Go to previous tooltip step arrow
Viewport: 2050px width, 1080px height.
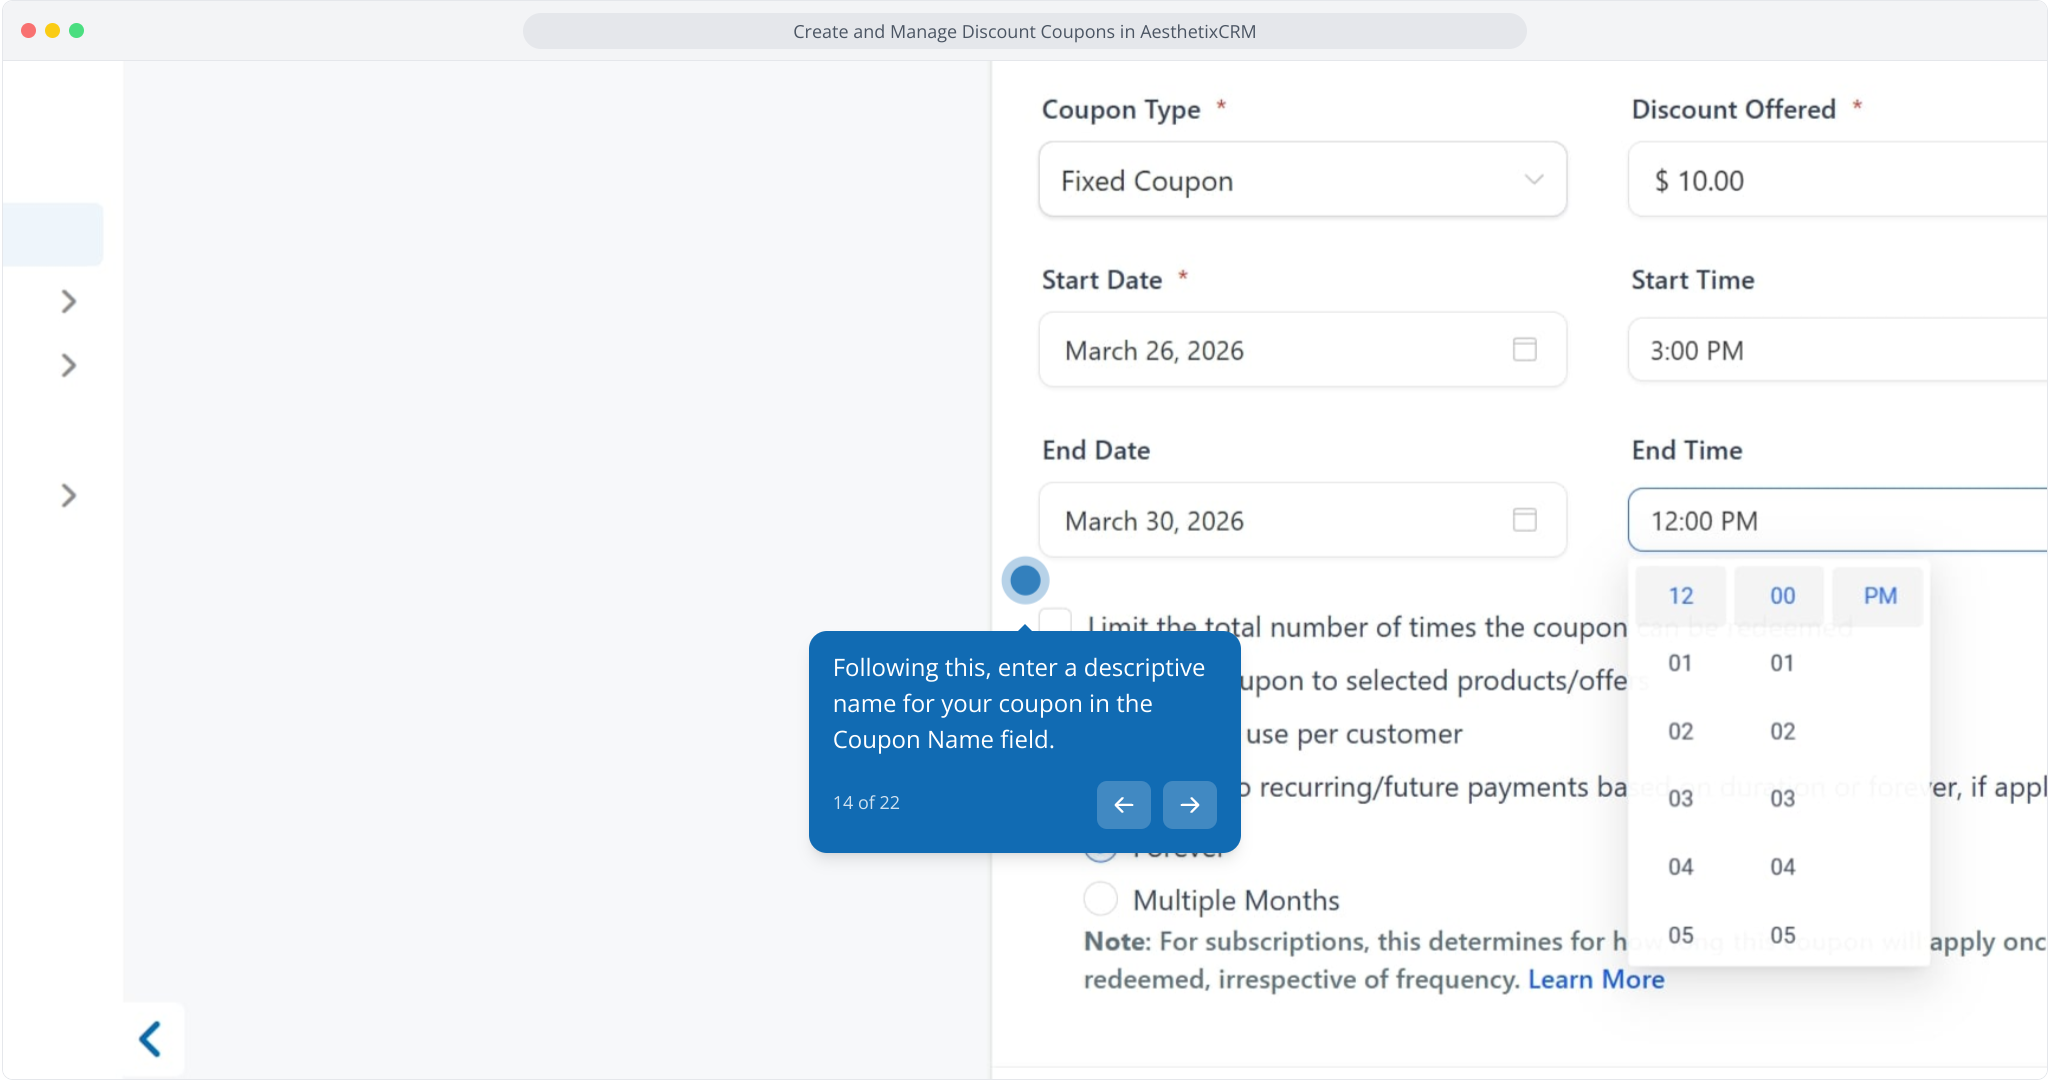1123,805
